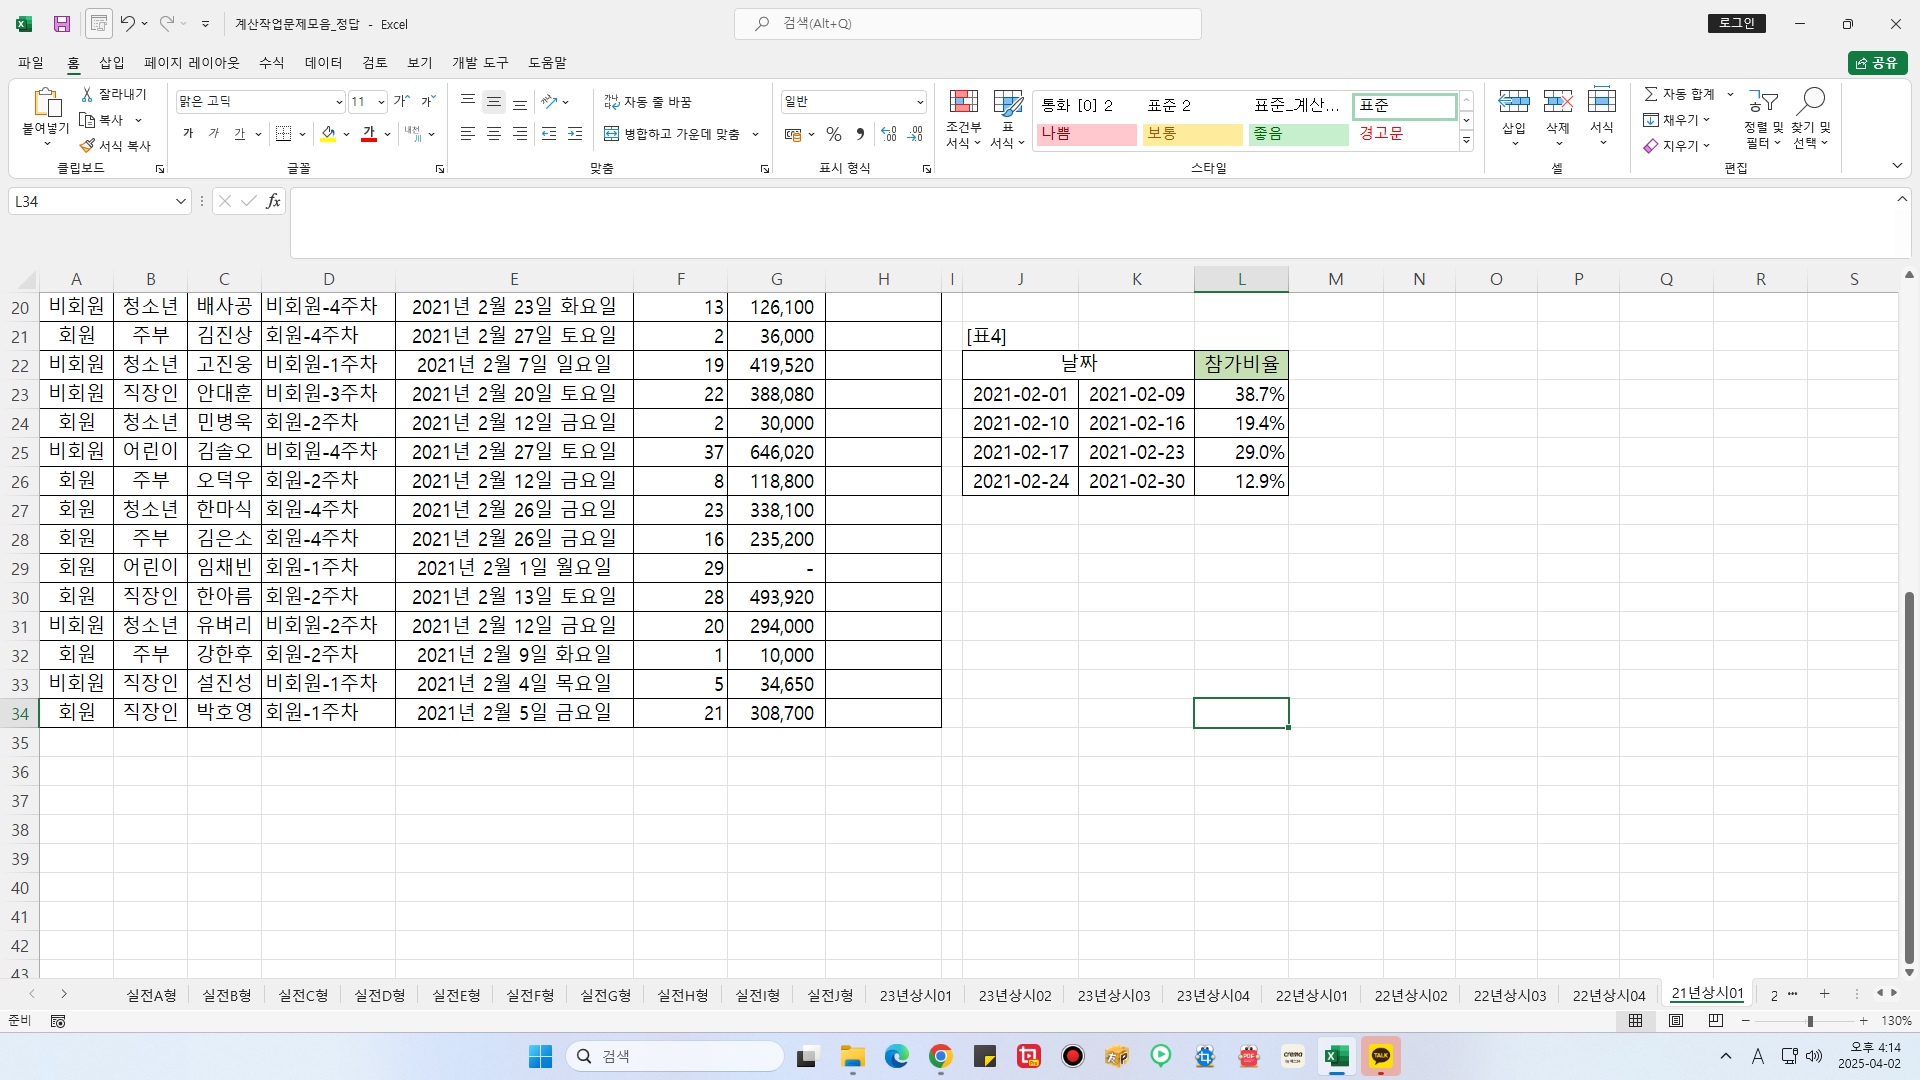Toggle wrap text (자동 줄 바꿈)

647,102
